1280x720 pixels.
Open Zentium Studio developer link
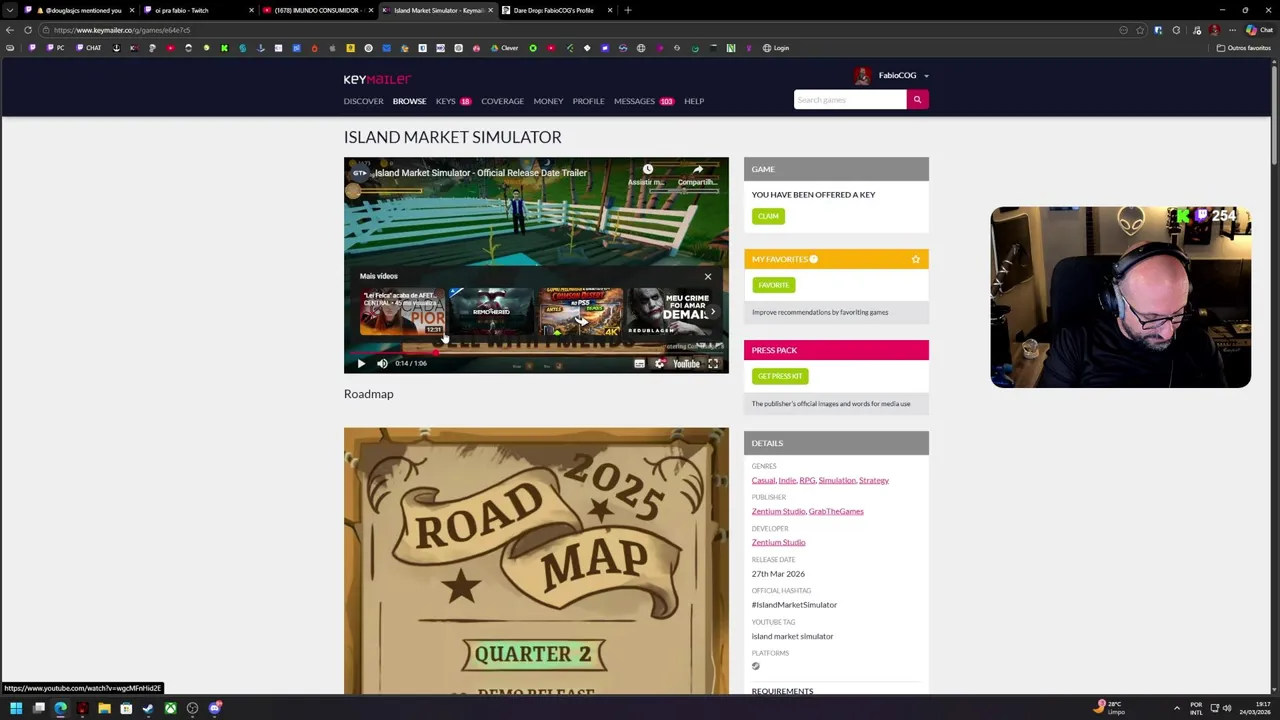(778, 542)
